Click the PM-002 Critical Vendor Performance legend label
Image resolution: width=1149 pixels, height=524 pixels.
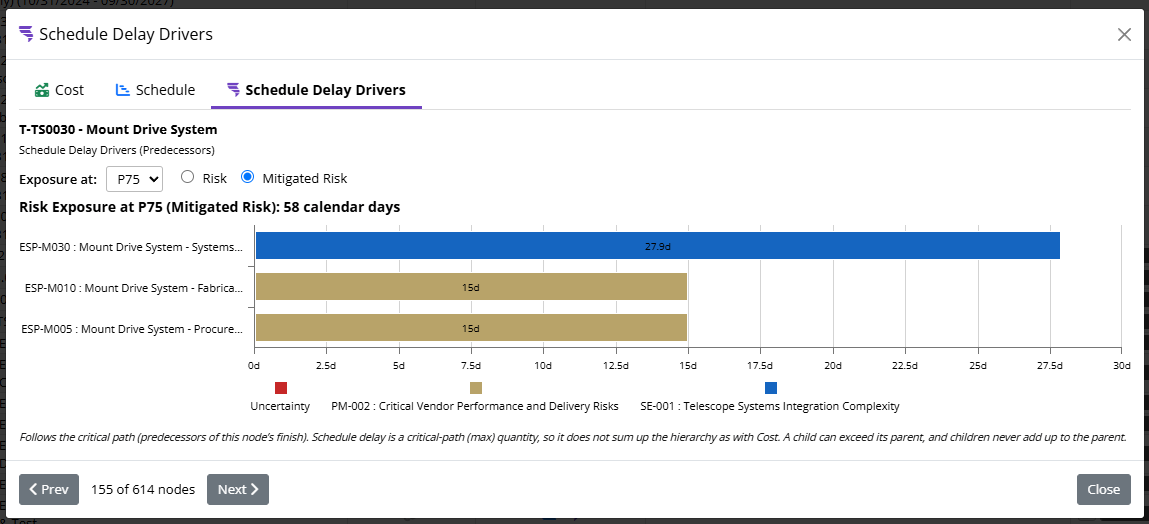[x=475, y=406]
